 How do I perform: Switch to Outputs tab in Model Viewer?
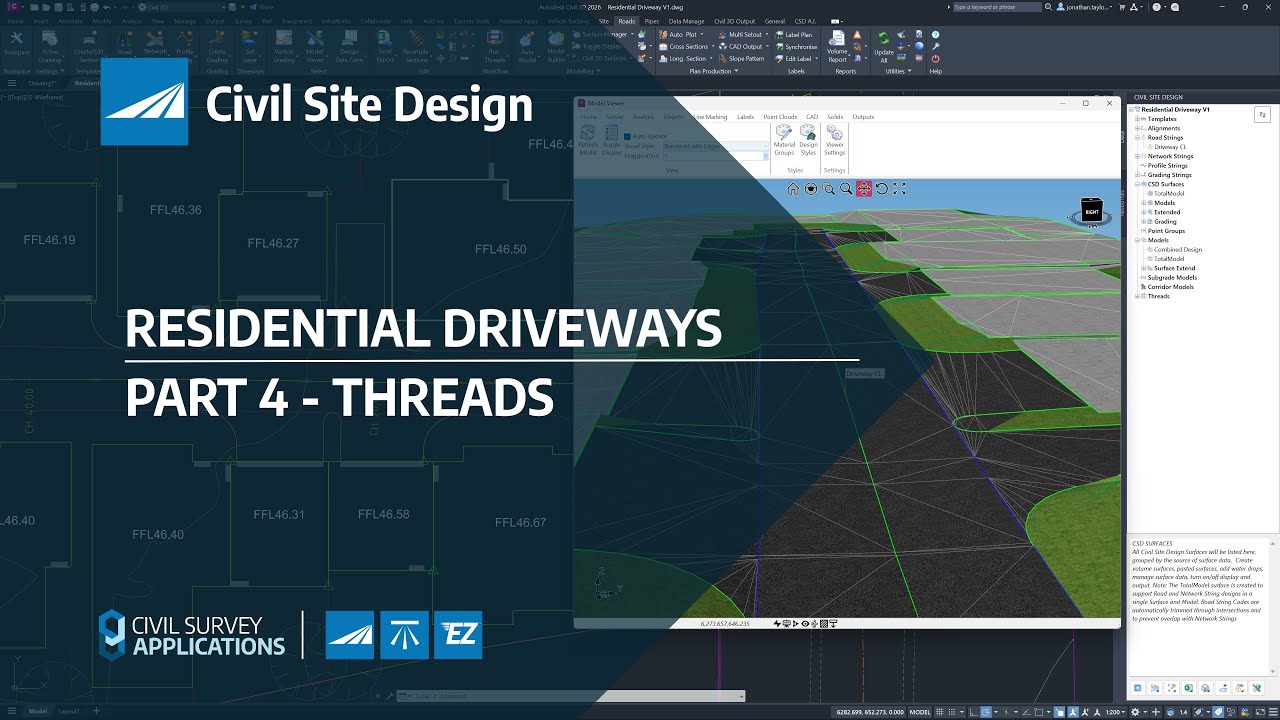(x=863, y=117)
